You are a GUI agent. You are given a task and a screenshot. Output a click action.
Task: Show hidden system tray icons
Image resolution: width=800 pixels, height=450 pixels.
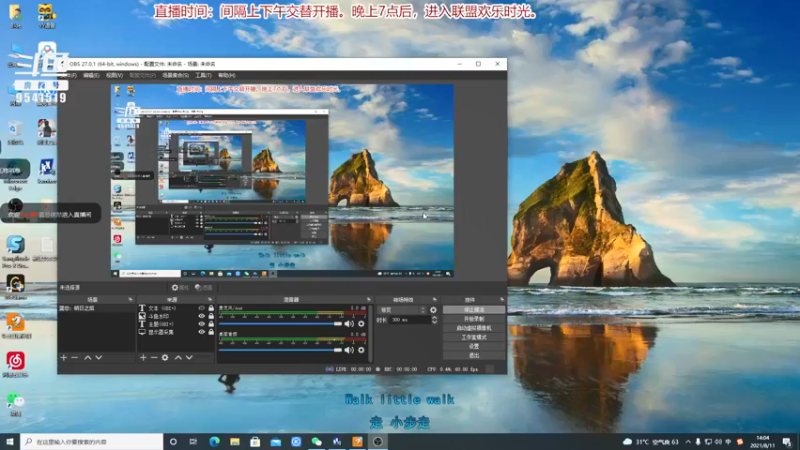(688, 442)
